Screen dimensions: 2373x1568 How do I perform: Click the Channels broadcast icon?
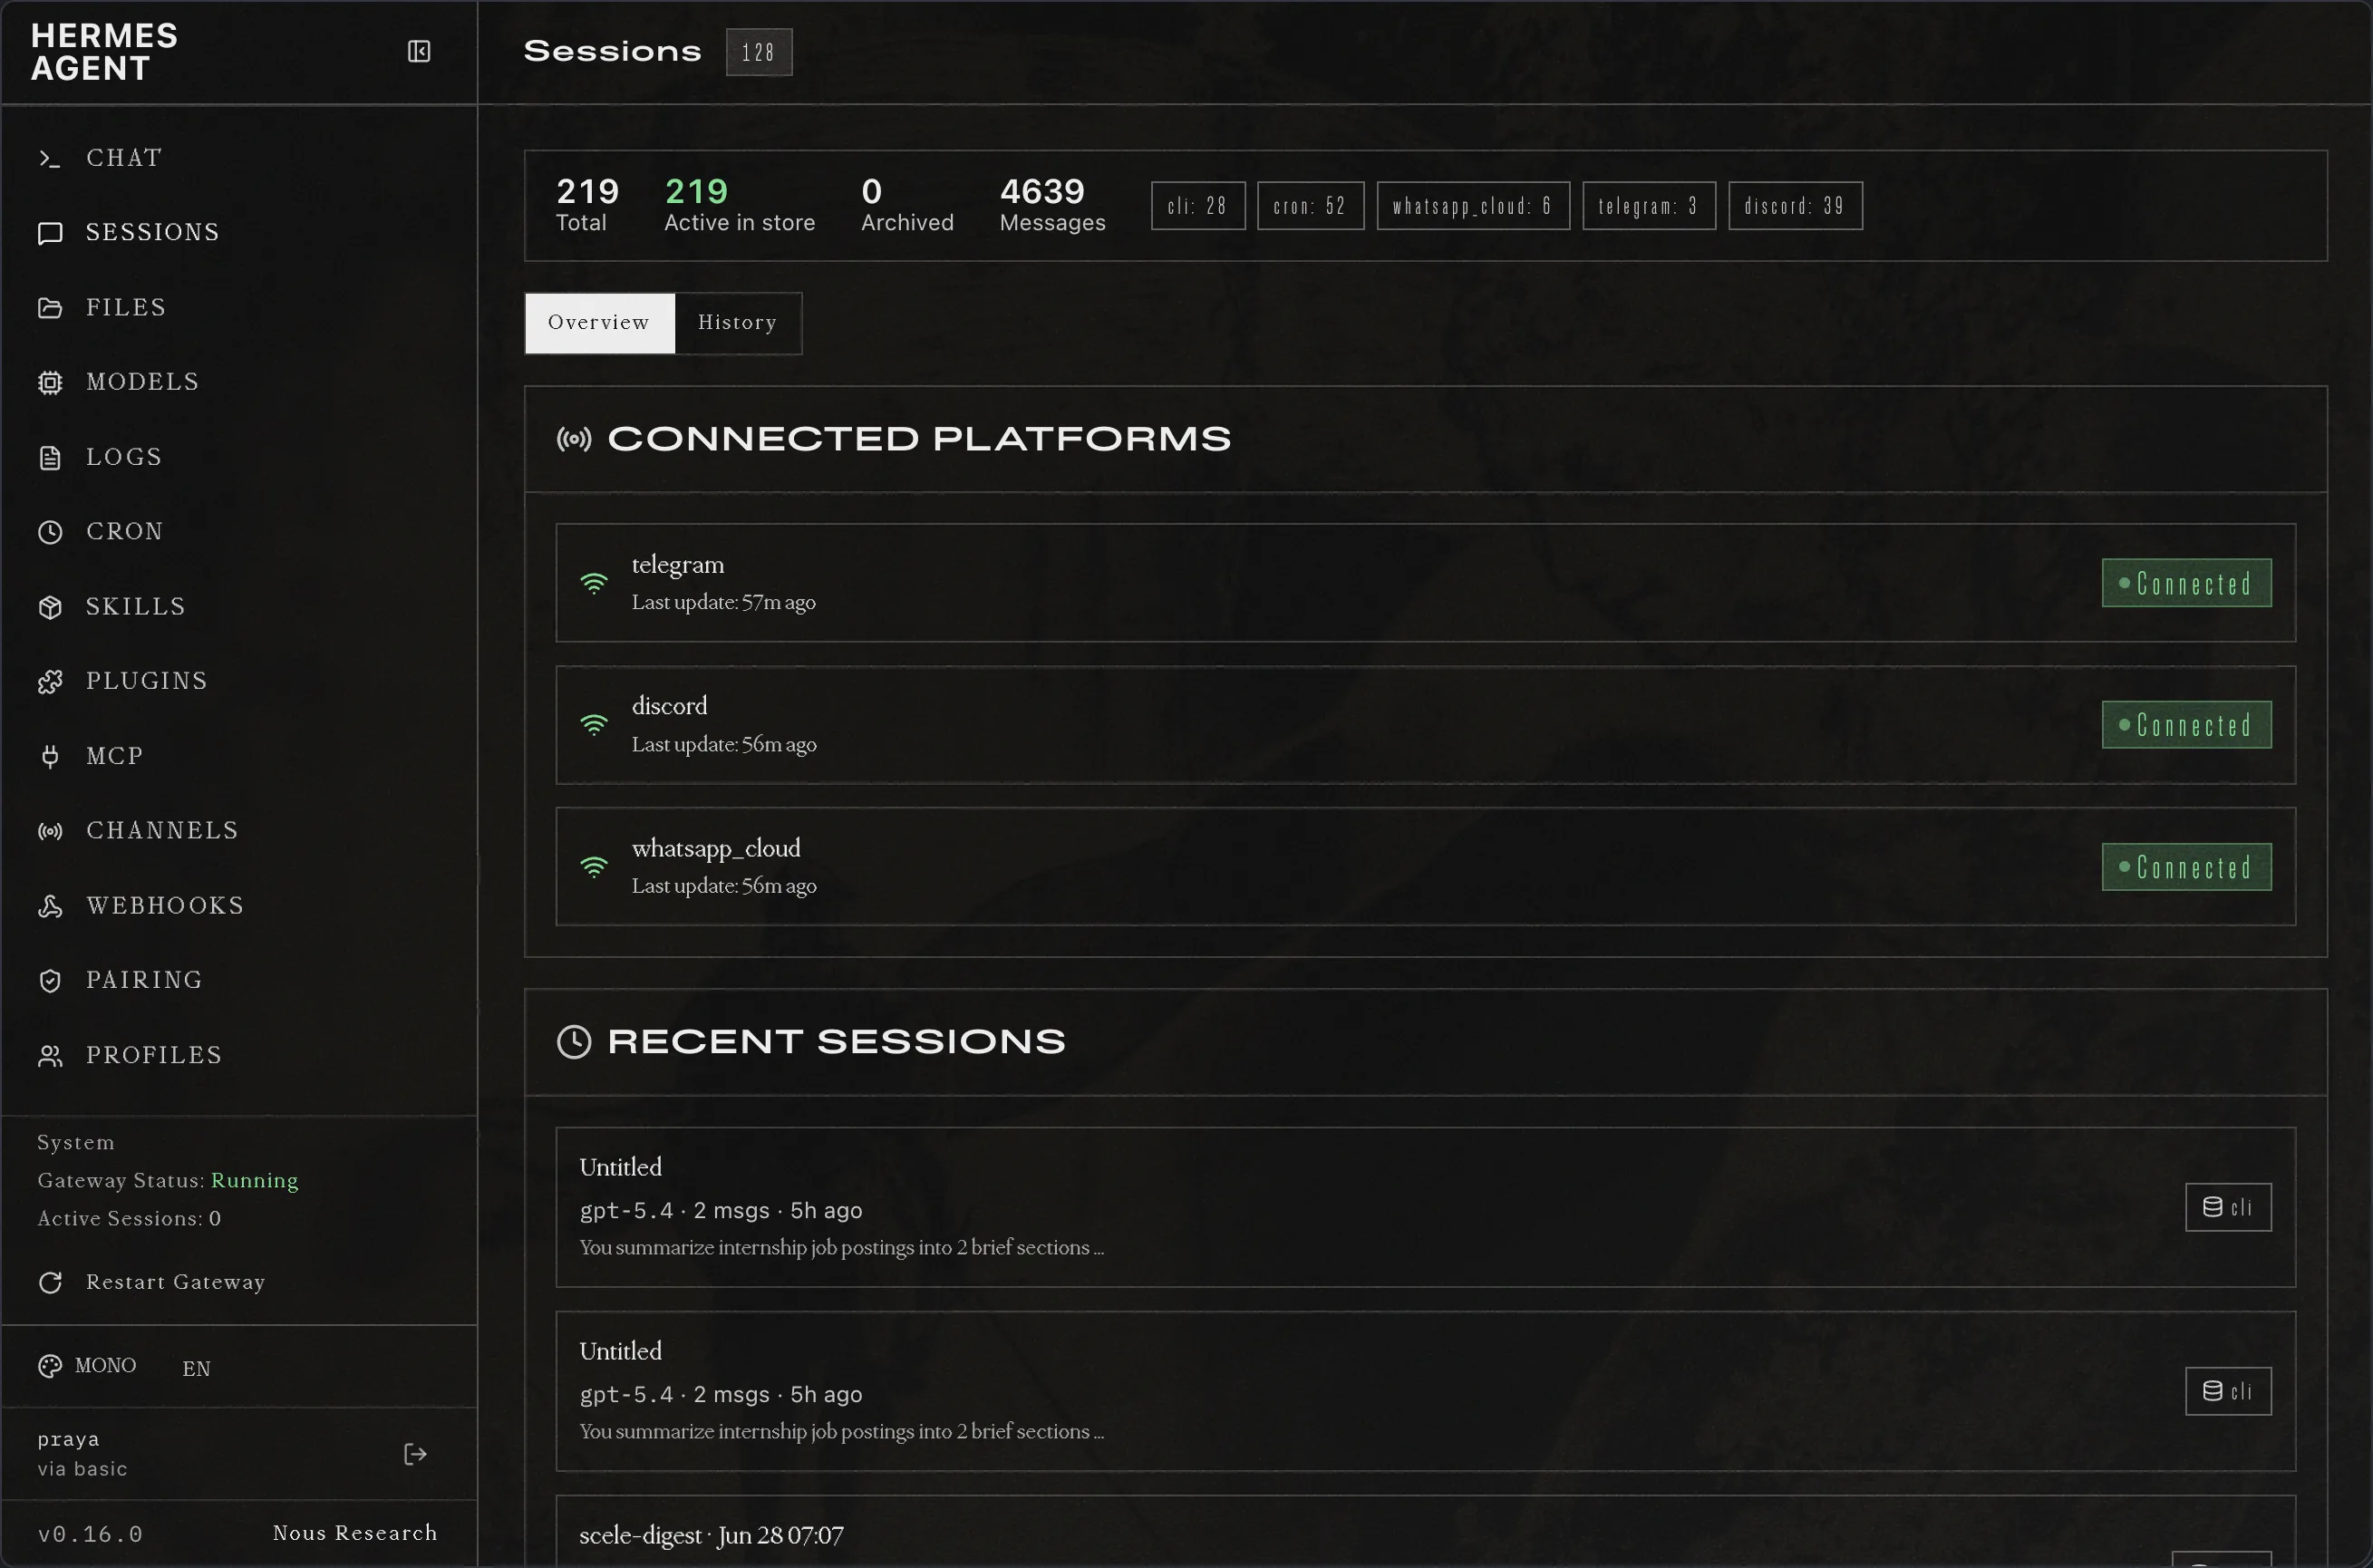point(50,831)
